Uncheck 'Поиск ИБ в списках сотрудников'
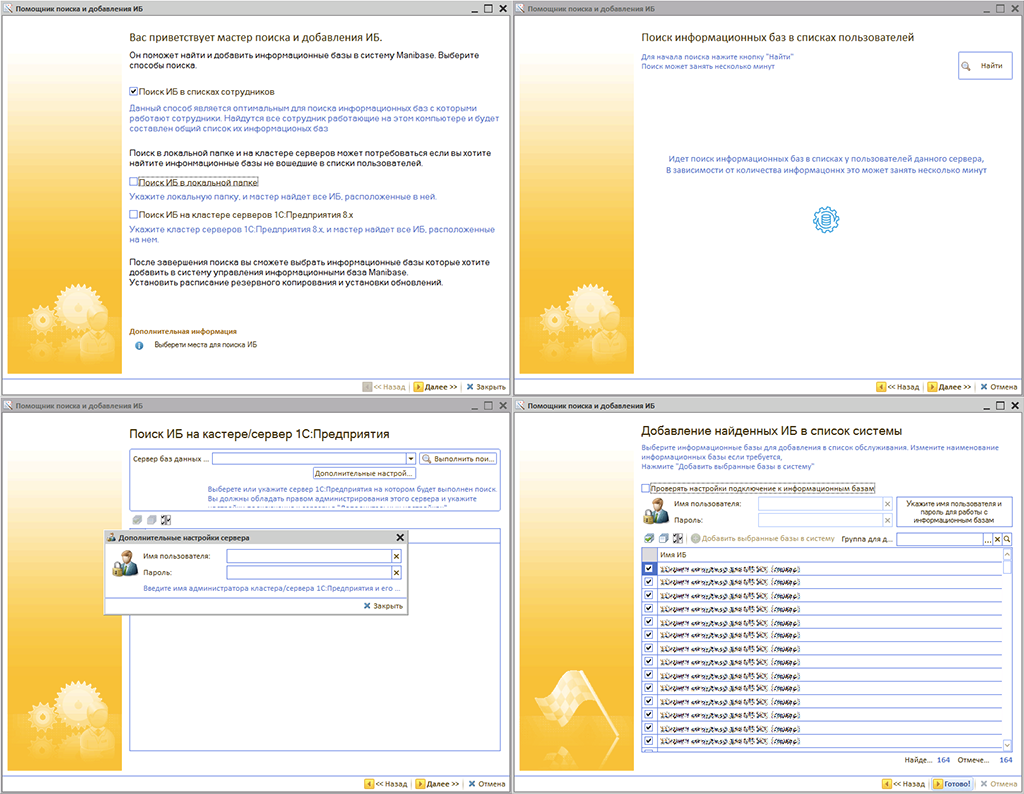1024x794 pixels. (134, 91)
